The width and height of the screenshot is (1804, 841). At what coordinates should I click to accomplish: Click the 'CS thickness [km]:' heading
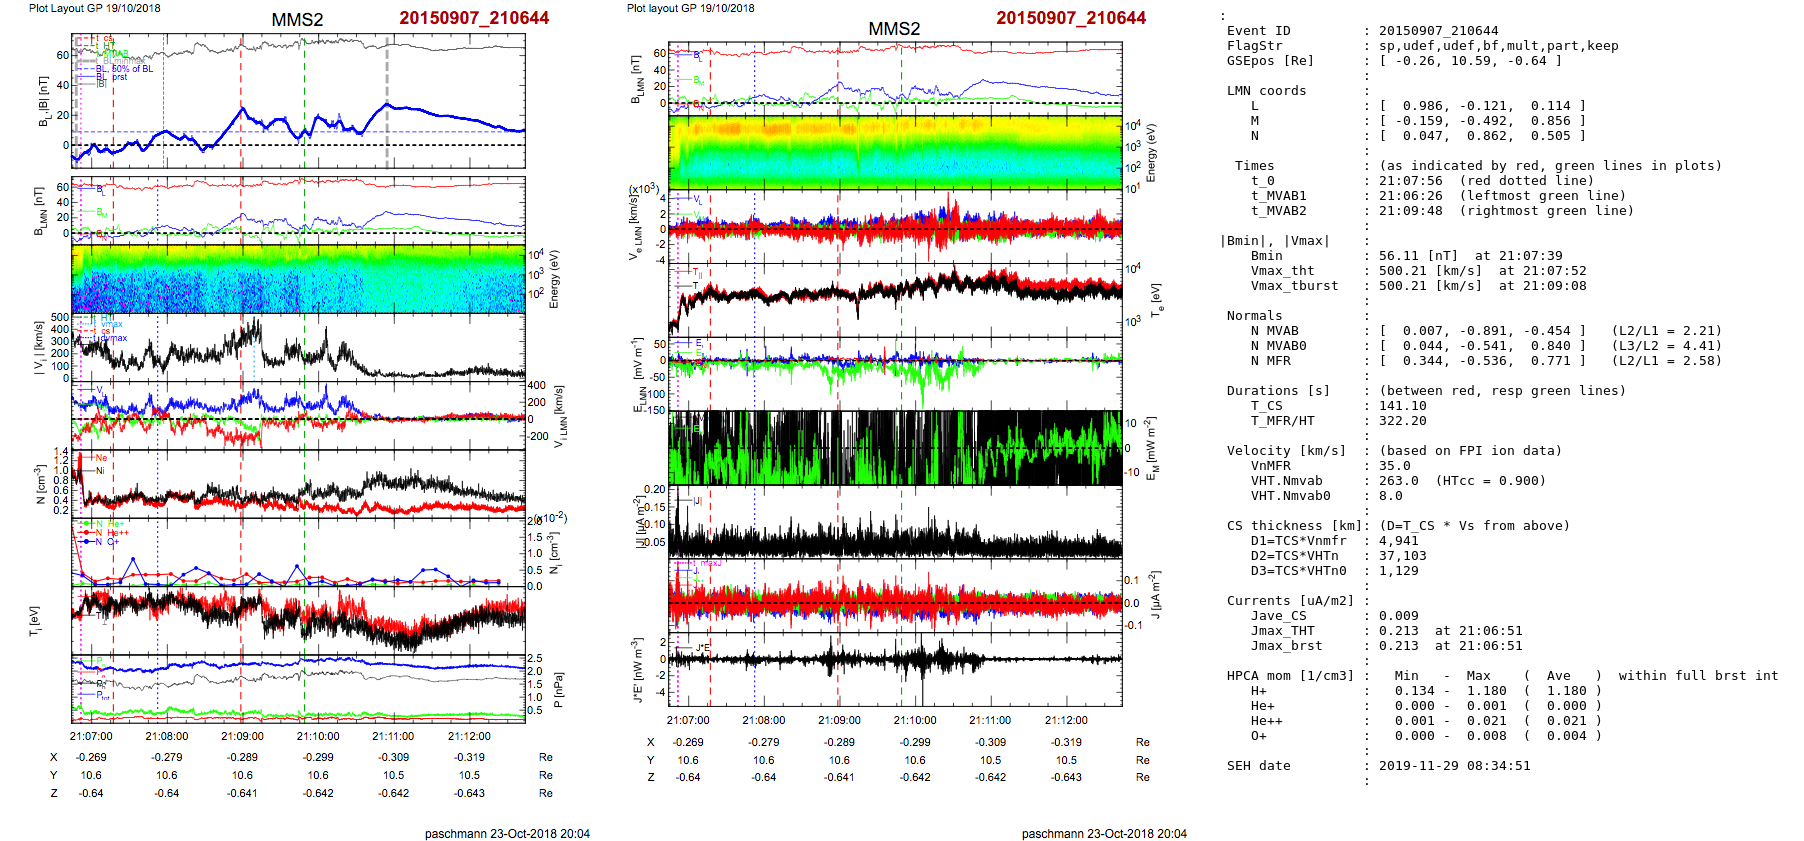point(1299,526)
